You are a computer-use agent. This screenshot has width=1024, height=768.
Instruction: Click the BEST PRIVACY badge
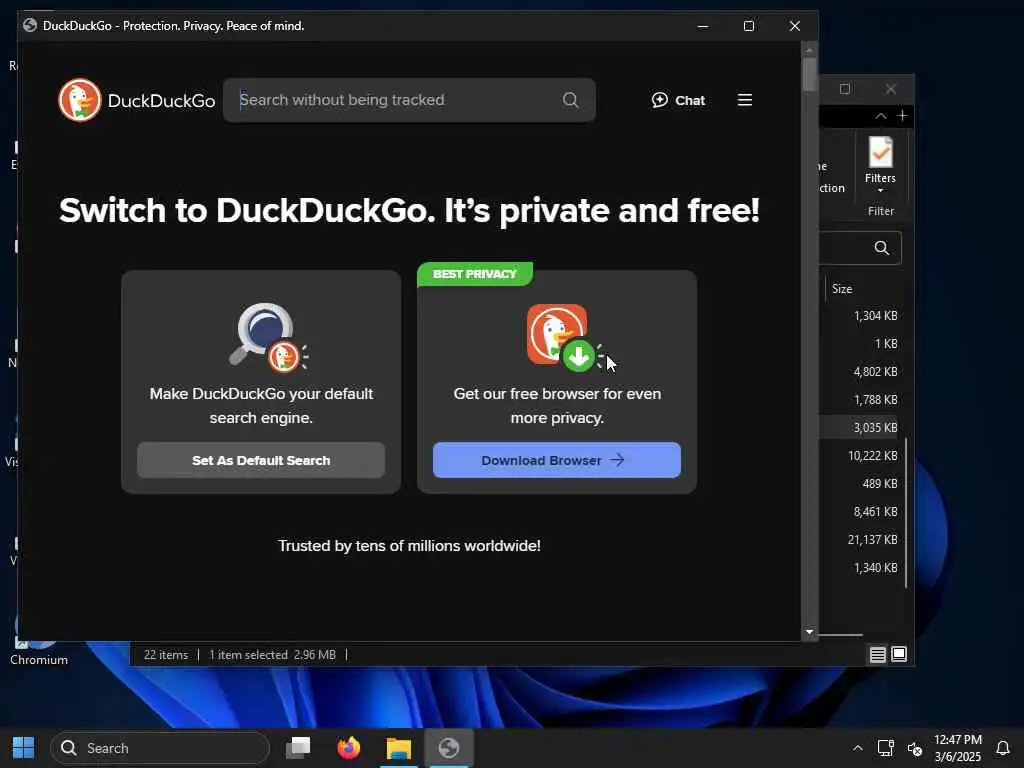click(x=475, y=274)
